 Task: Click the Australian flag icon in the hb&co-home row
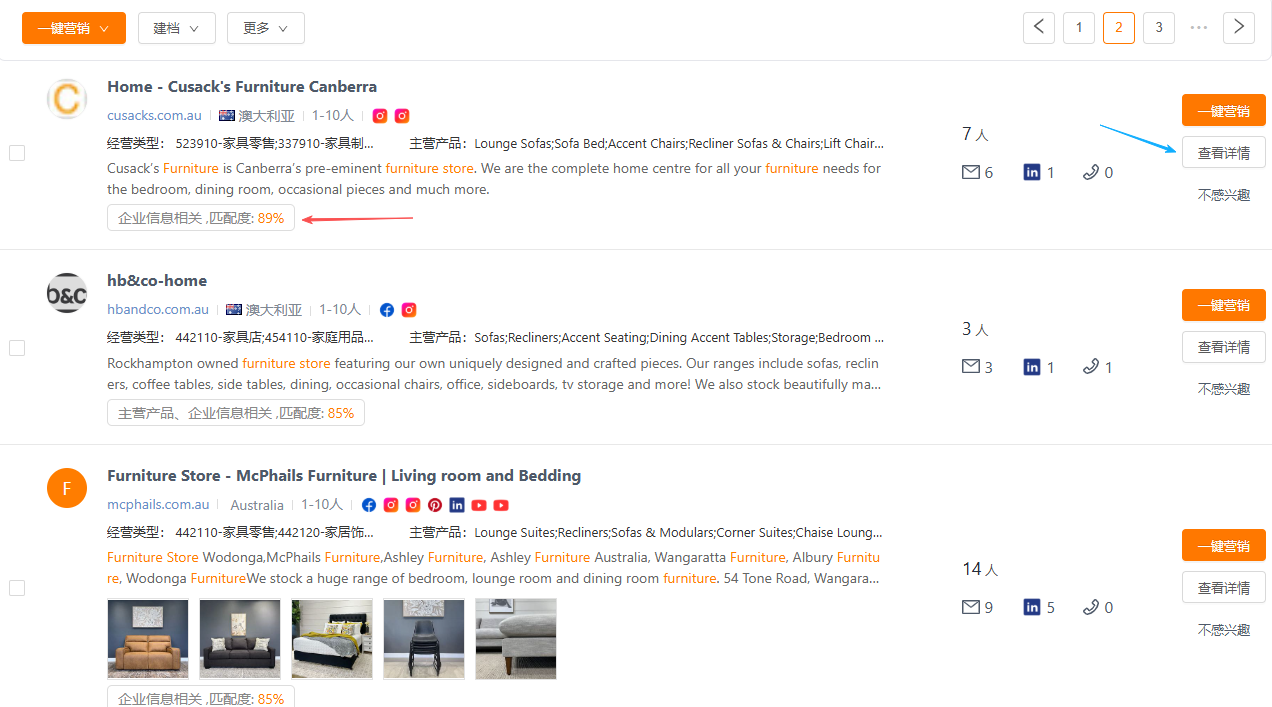[x=234, y=310]
